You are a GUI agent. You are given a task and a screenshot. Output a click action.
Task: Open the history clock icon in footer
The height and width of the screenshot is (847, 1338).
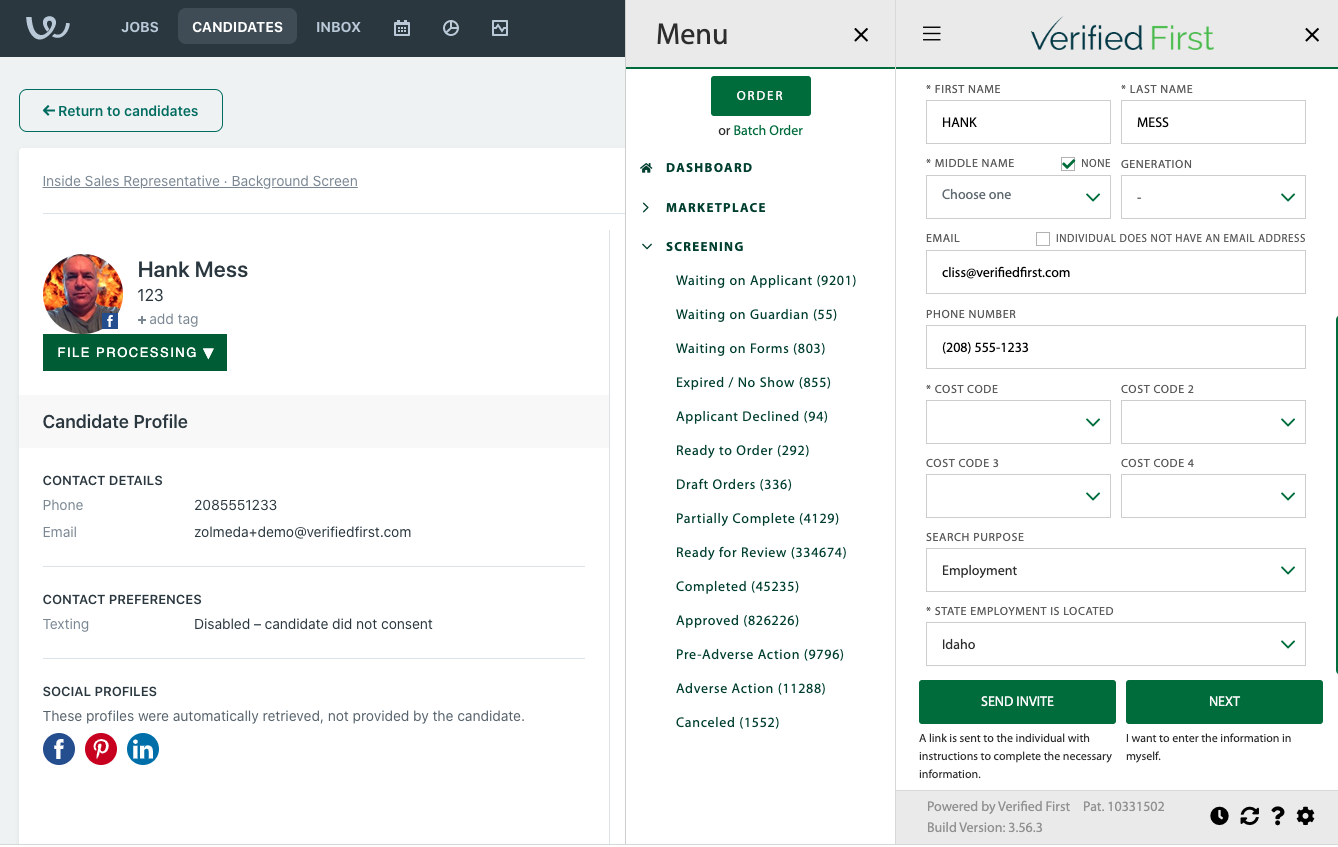[1219, 816]
